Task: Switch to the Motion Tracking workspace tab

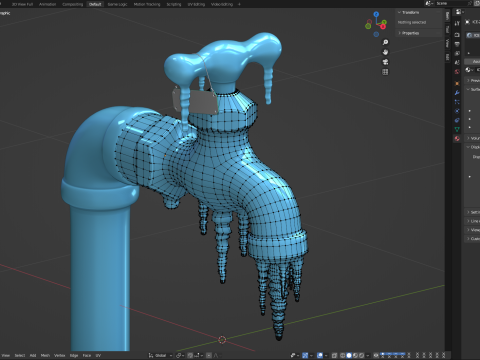Action: (147, 4)
